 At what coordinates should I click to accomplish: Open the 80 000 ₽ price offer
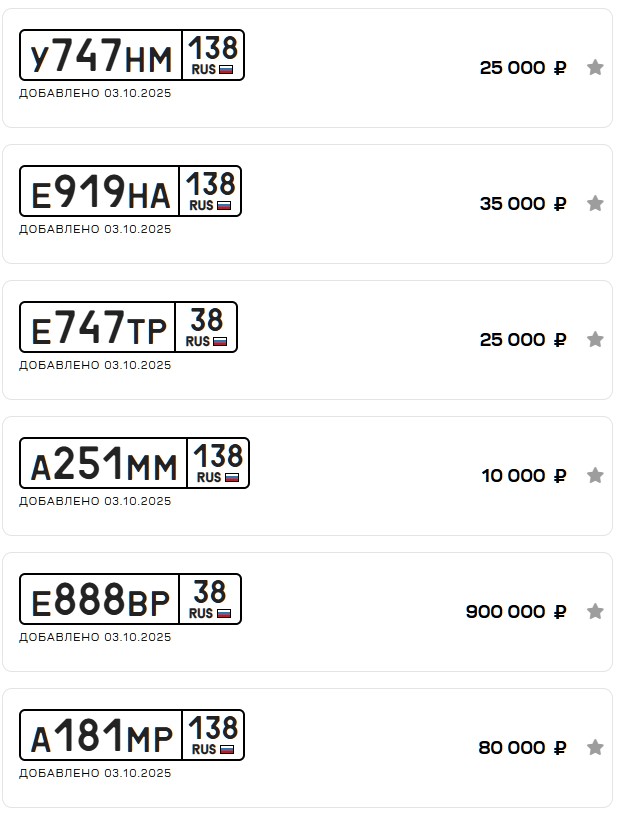click(x=522, y=748)
